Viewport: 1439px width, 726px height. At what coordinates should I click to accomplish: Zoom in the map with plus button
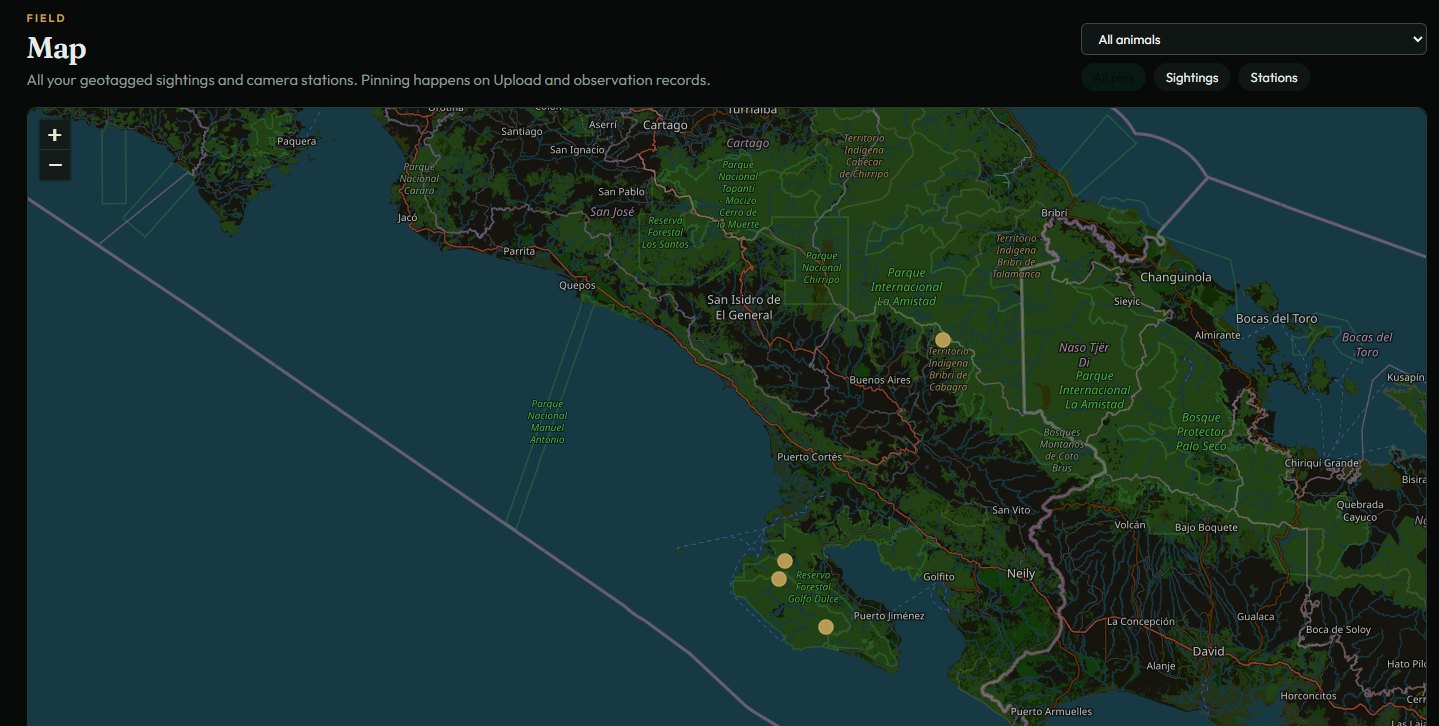coord(55,135)
